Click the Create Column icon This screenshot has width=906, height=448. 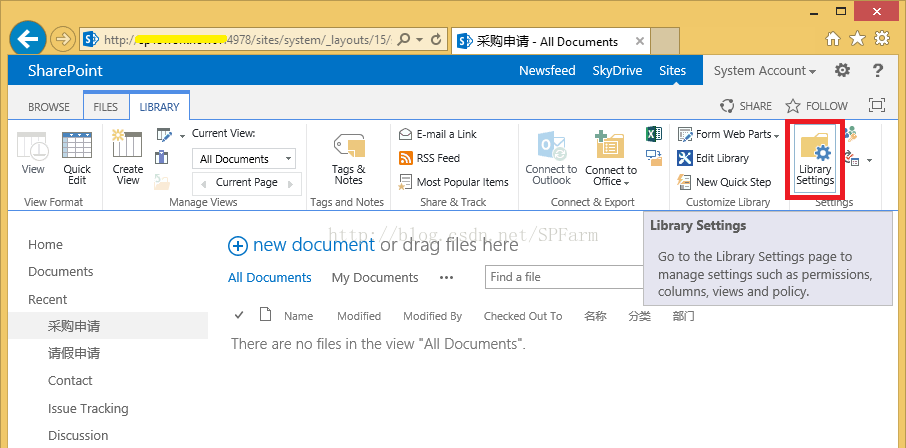(x=162, y=157)
